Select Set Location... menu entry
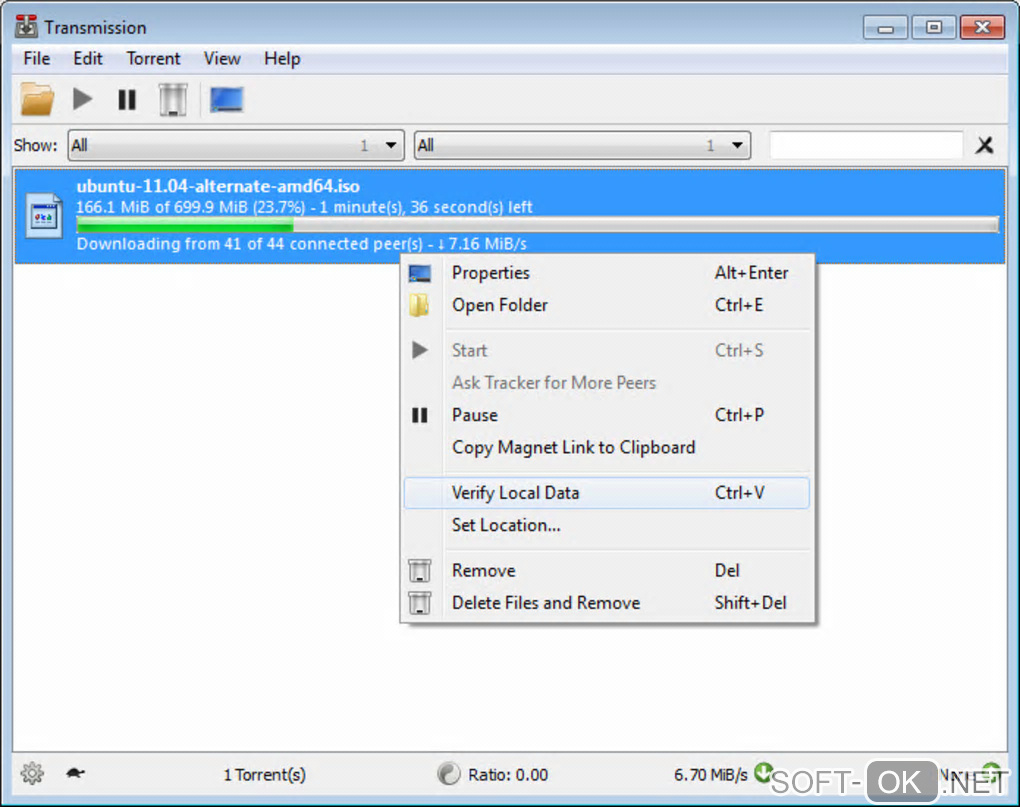Viewport: 1020px width, 807px height. click(606, 525)
